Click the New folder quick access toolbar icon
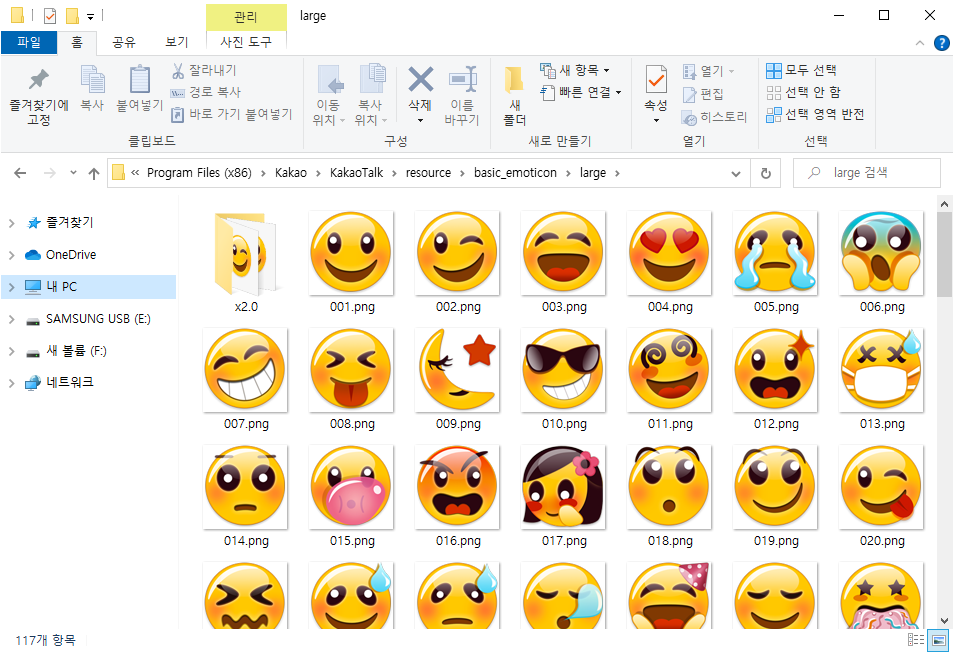The width and height of the screenshot is (954, 653). [72, 16]
